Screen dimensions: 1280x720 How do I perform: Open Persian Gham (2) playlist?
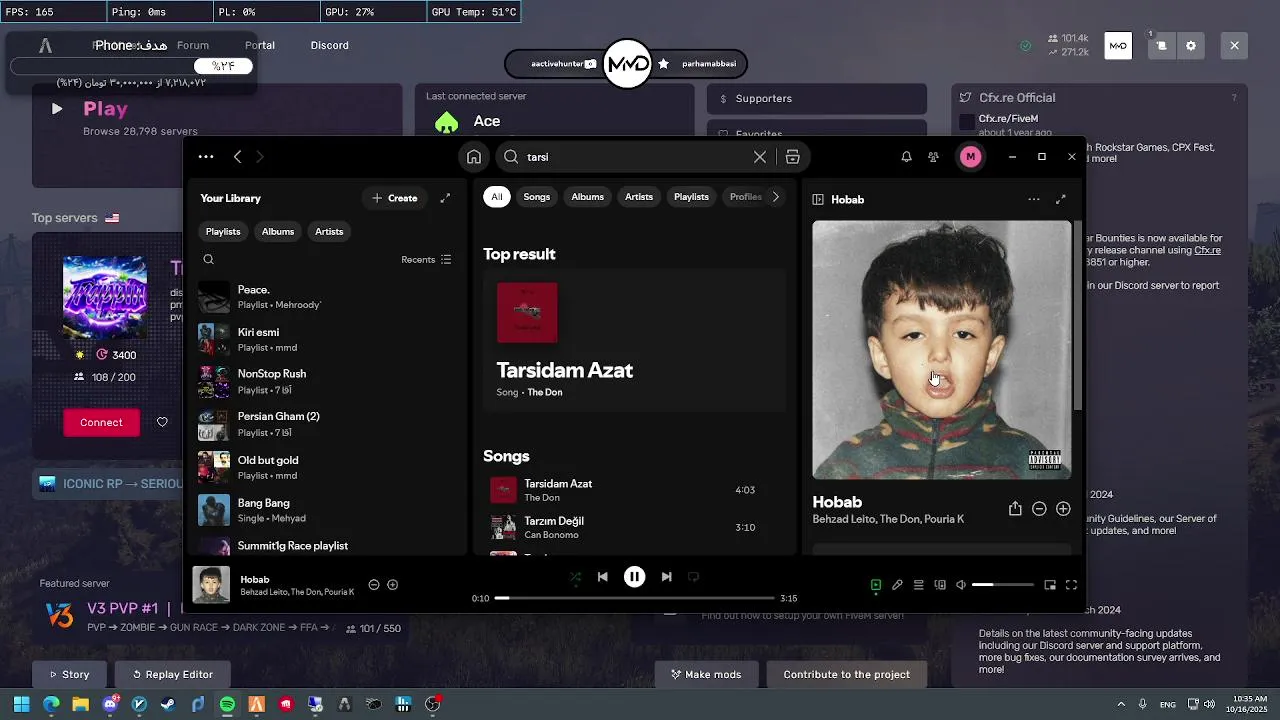(x=325, y=424)
